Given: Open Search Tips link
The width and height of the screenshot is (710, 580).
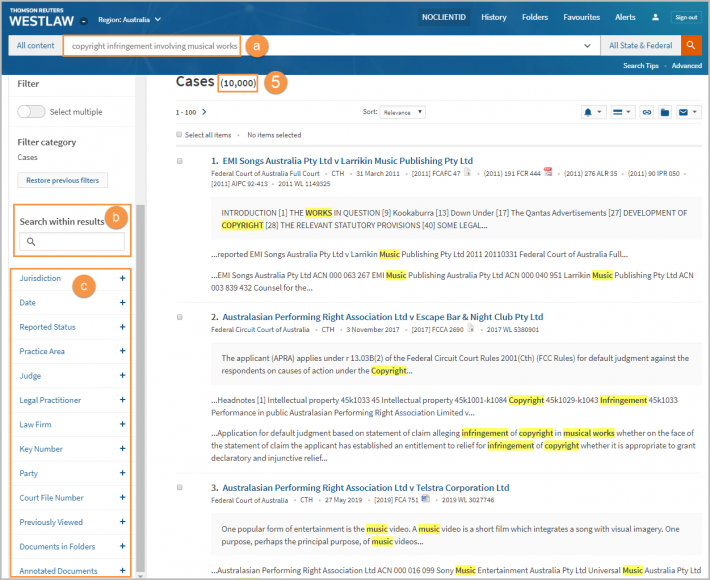Looking at the screenshot, I should 640,66.
